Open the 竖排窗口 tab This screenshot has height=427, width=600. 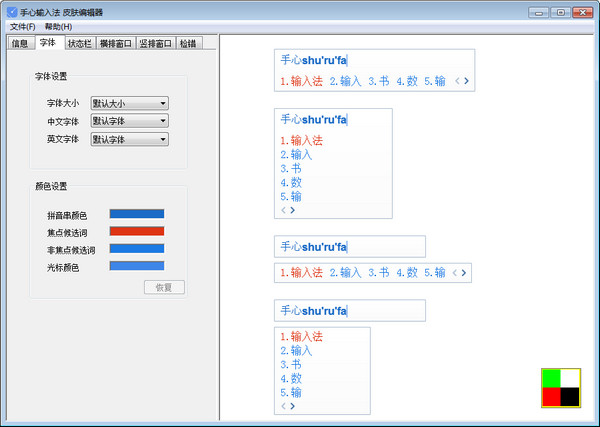tap(155, 43)
